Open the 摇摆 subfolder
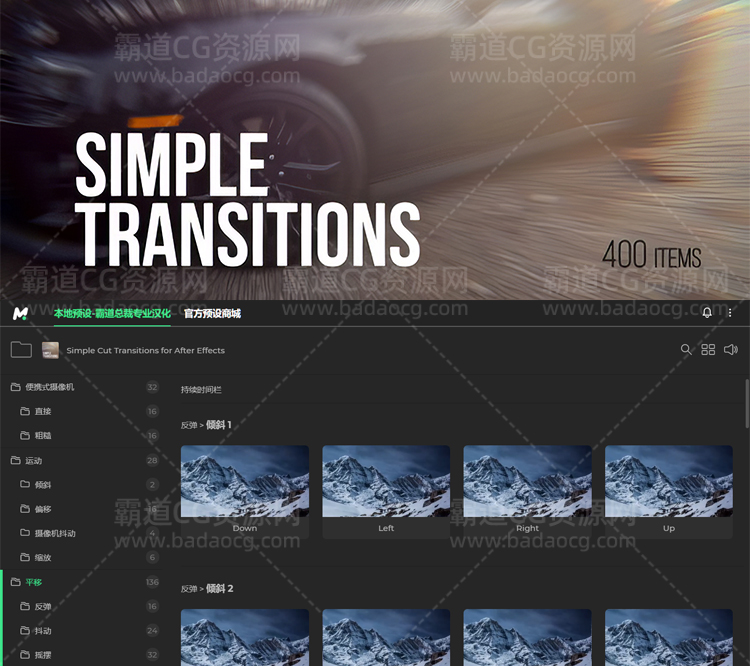This screenshot has height=666, width=750. (43, 655)
